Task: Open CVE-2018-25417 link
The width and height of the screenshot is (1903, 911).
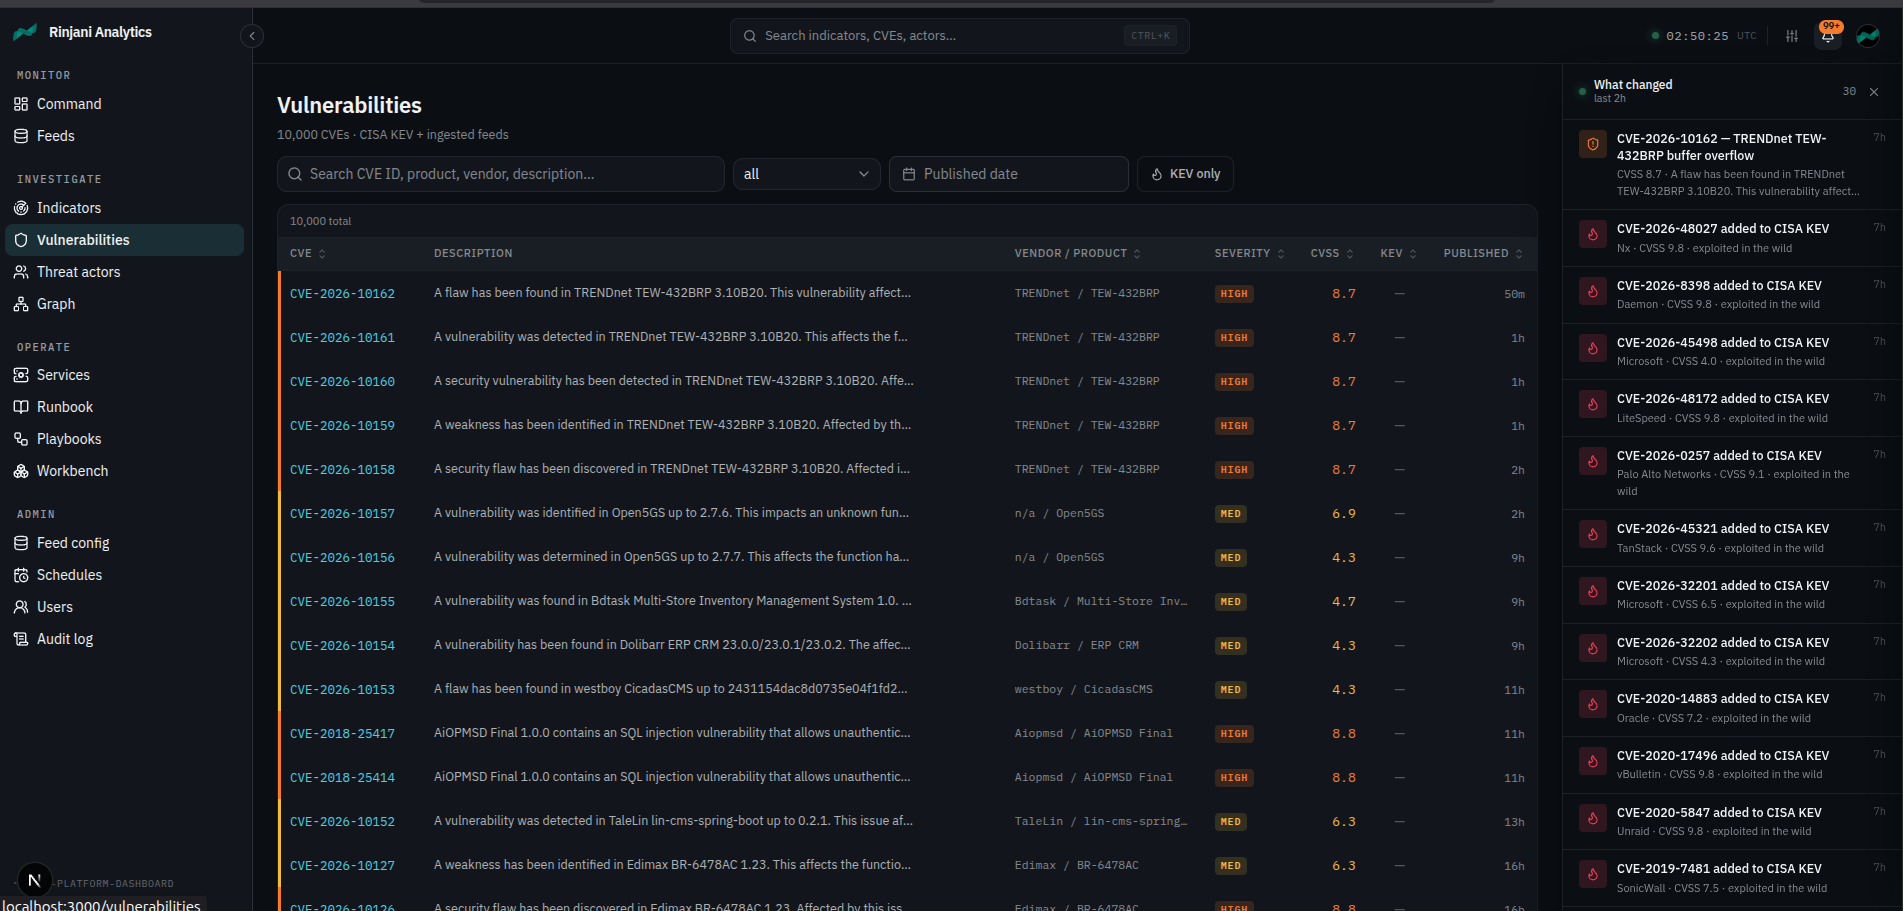Action: (342, 734)
